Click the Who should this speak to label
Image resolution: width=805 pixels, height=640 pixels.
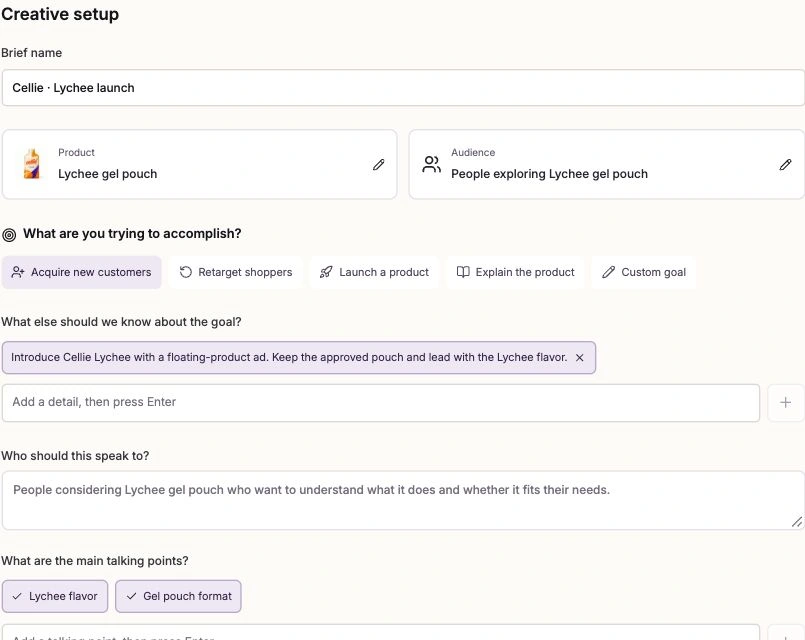[x=75, y=456]
